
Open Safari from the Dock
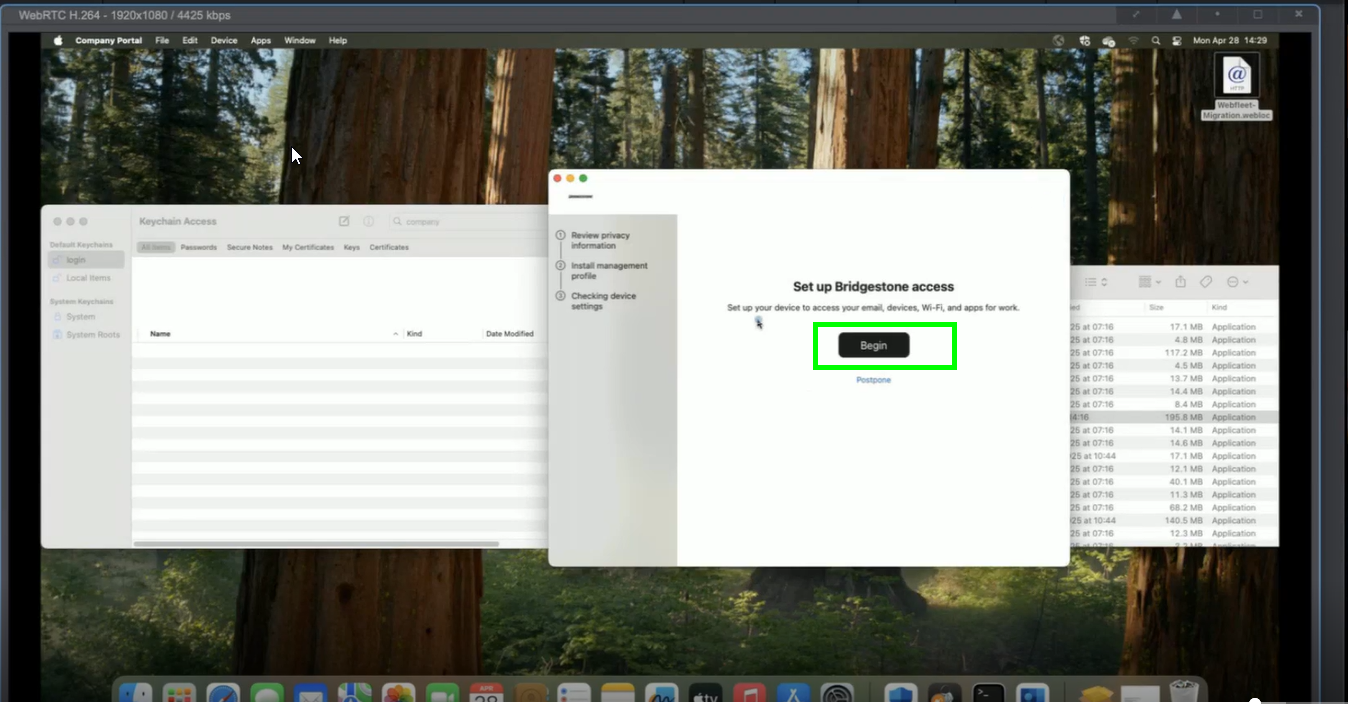pos(223,693)
